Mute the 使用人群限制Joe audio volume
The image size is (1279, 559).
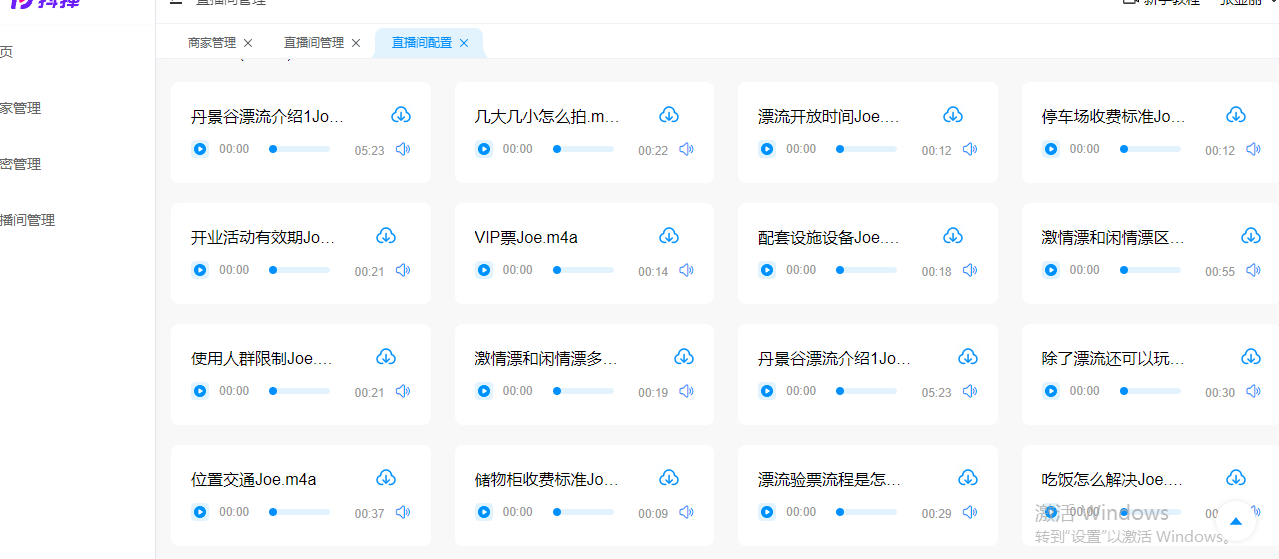[403, 391]
